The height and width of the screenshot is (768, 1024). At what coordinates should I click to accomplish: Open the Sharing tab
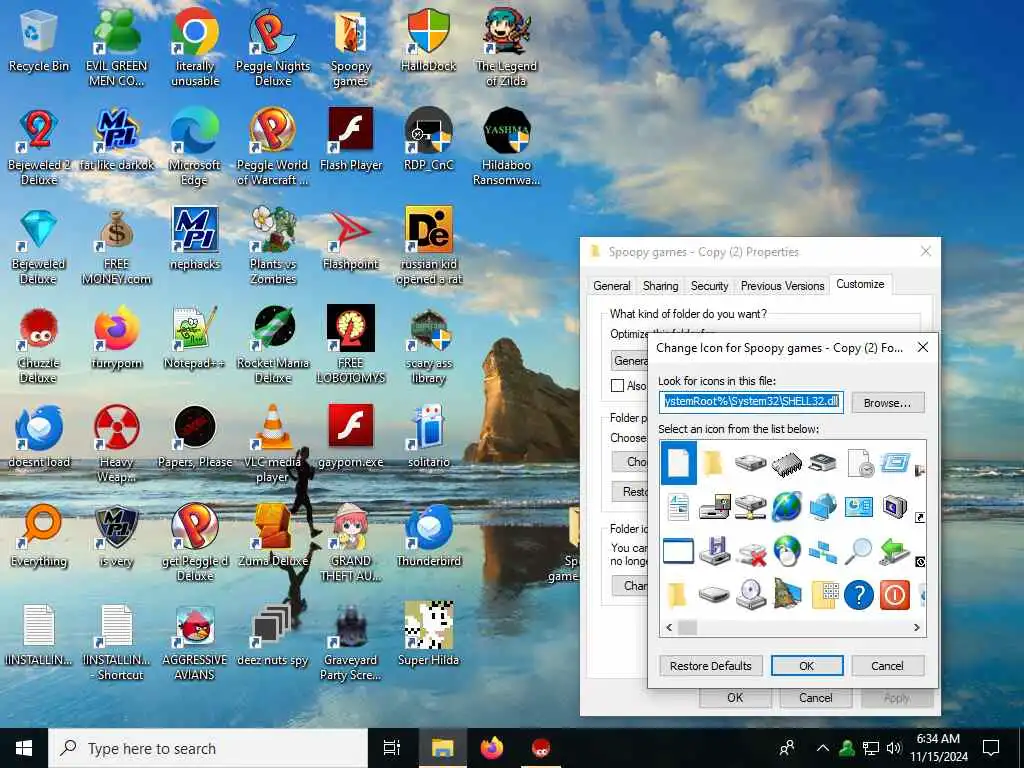(660, 285)
